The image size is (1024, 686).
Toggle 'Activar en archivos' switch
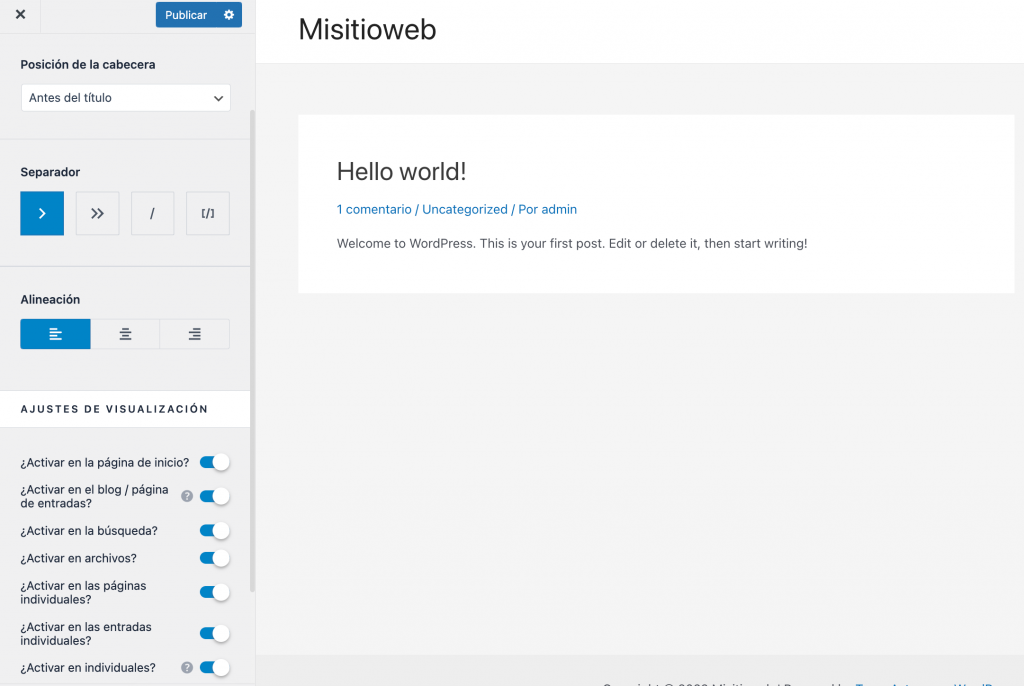click(214, 558)
